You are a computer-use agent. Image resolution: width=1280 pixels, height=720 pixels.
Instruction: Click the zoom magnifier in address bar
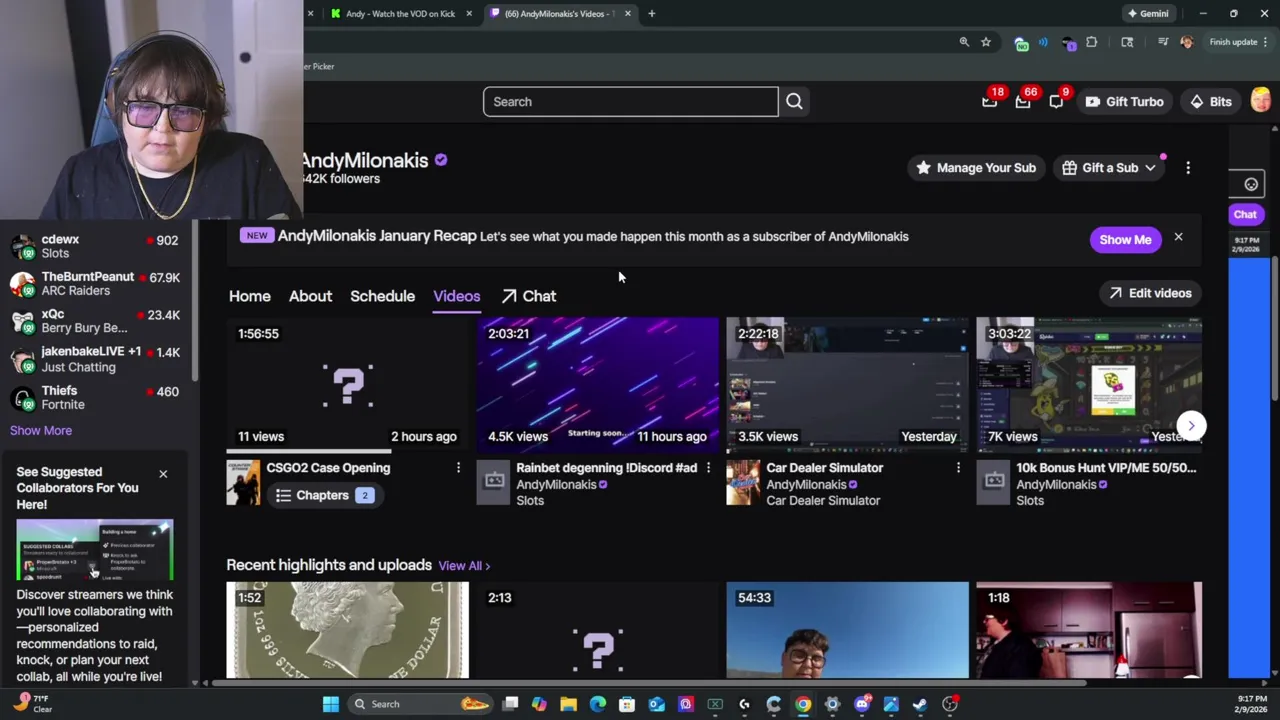click(964, 42)
